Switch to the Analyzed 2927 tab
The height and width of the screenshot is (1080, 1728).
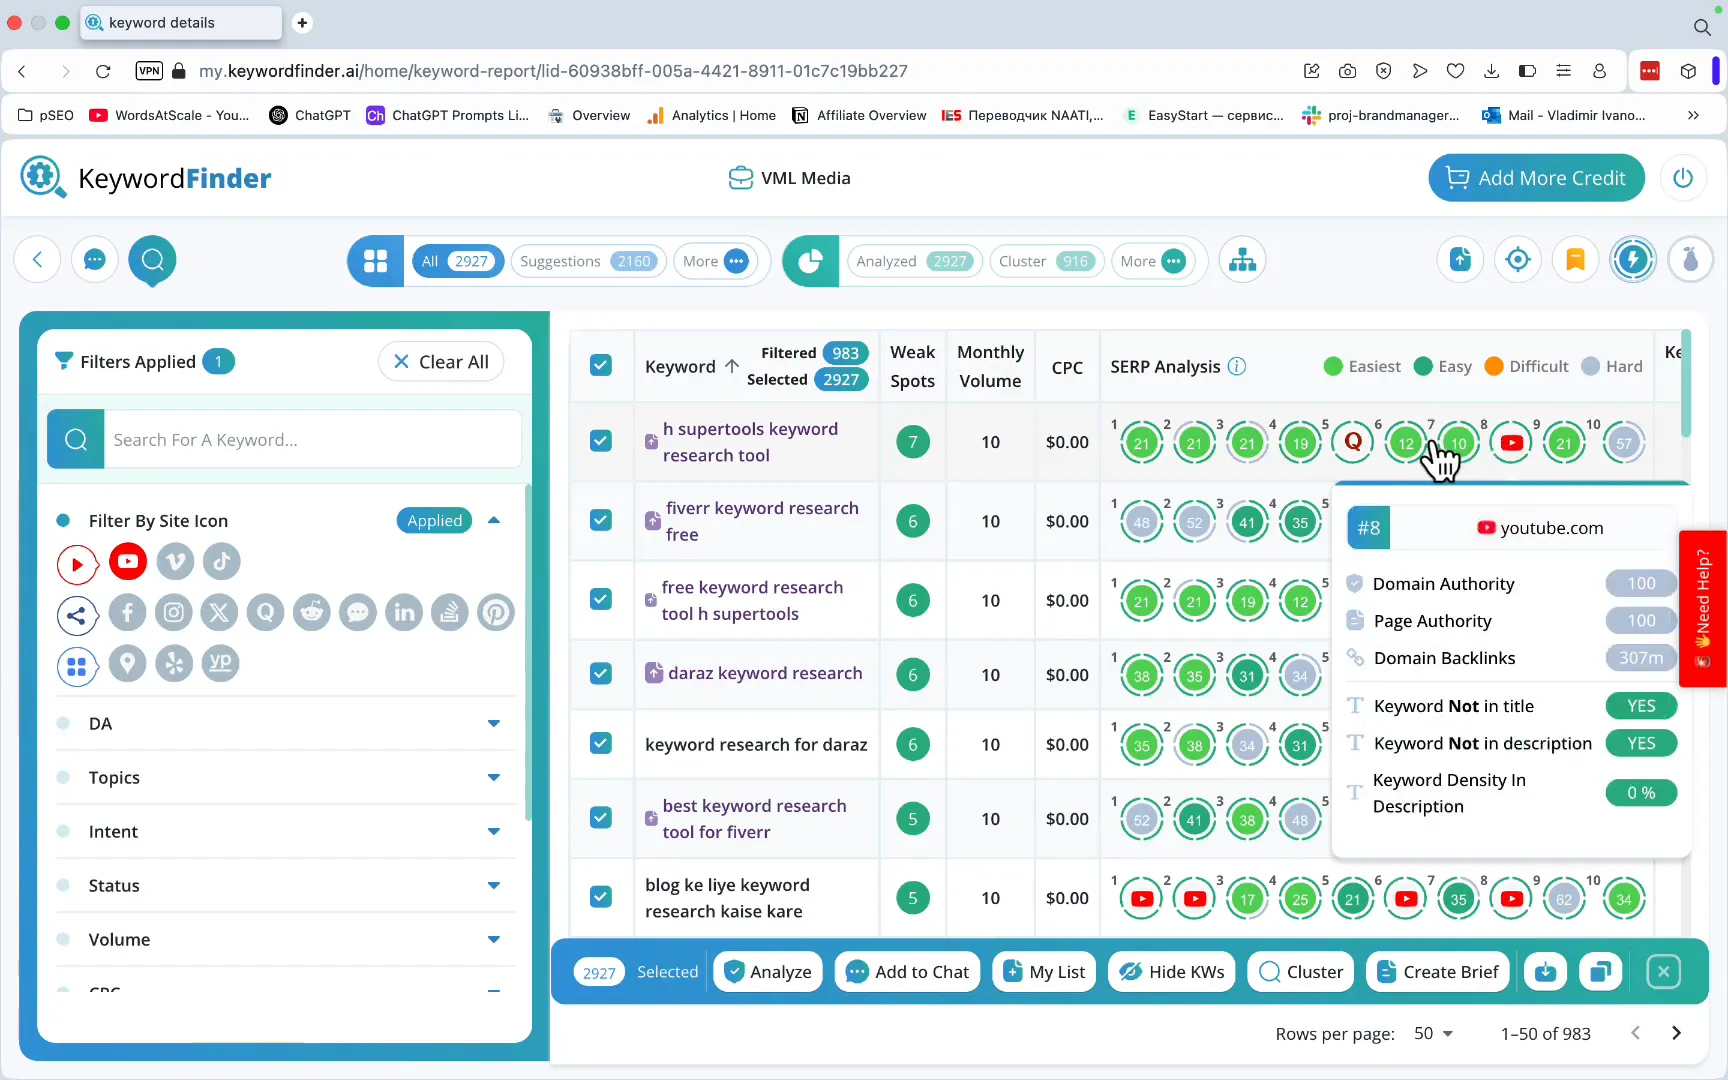tap(913, 262)
